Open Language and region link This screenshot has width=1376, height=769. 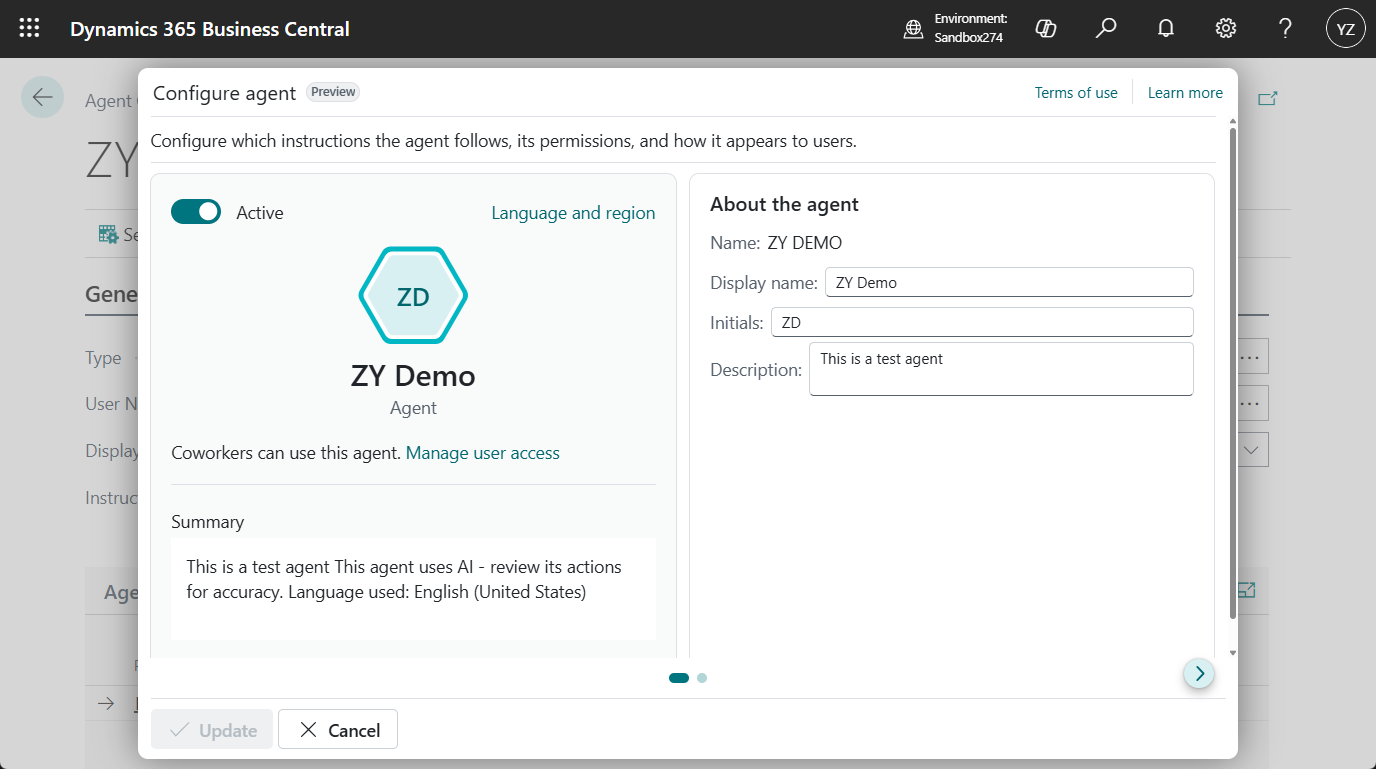coord(573,213)
